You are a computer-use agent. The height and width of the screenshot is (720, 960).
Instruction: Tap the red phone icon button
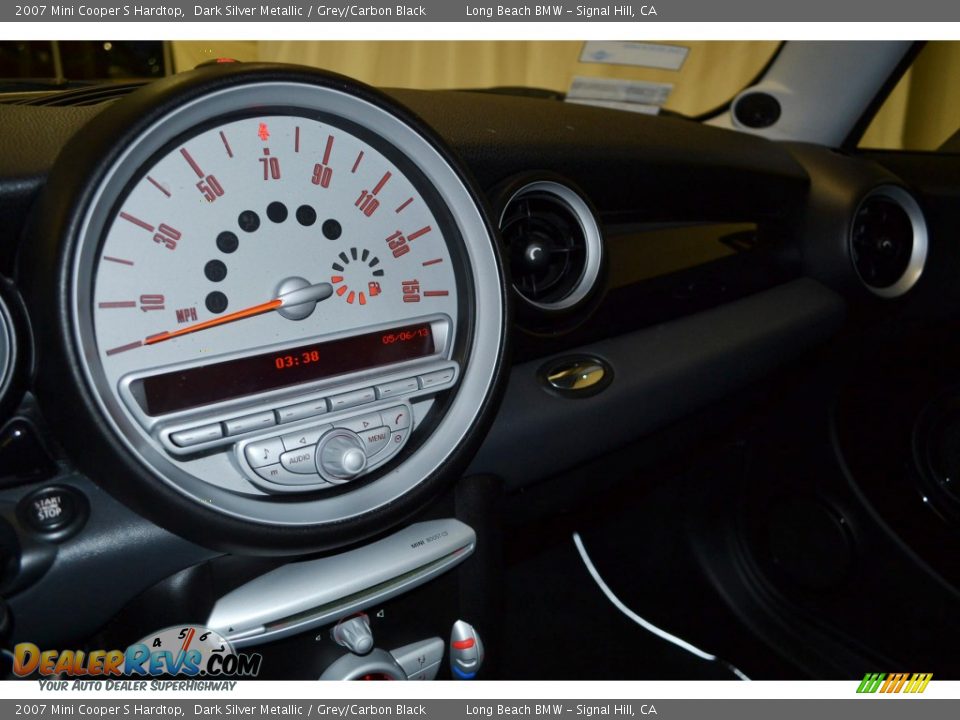pyautogui.click(x=399, y=419)
